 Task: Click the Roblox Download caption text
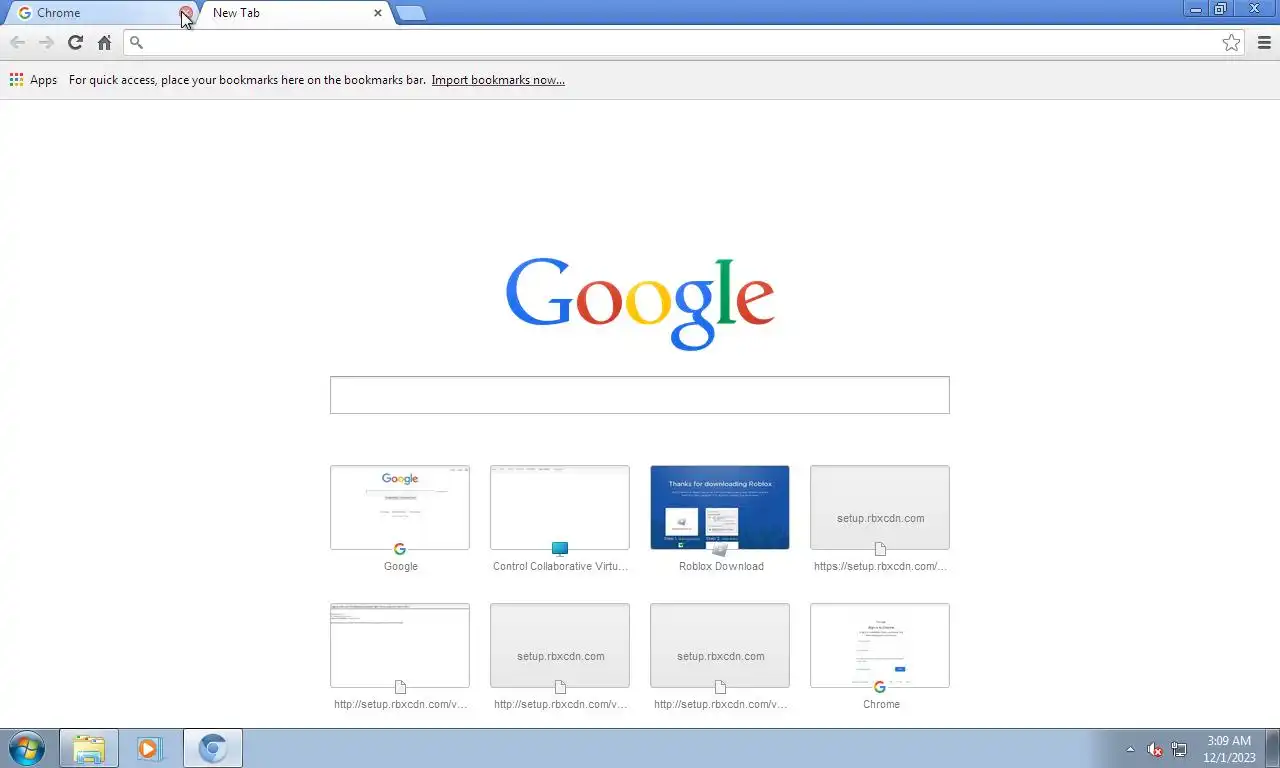pyautogui.click(x=721, y=566)
